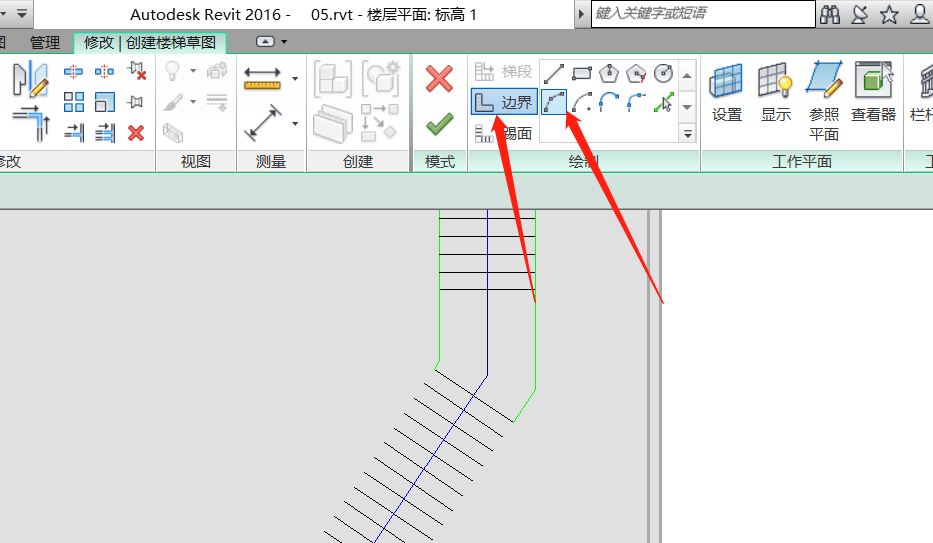Click the keyword search input field
933x543 pixels.
tap(701, 13)
